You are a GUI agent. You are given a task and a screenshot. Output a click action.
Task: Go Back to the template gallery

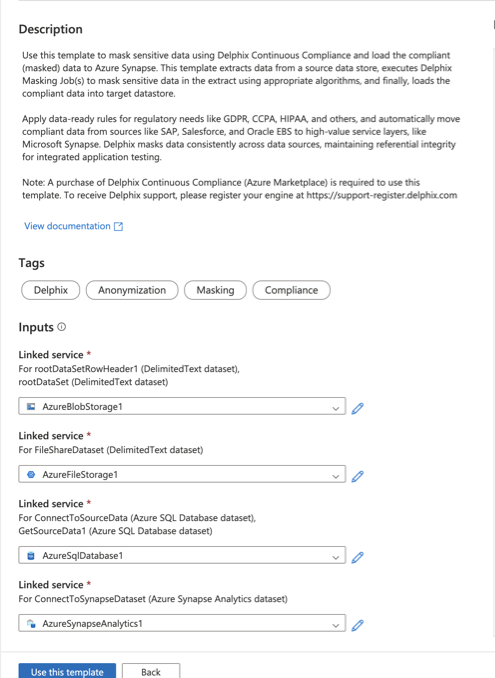click(151, 672)
